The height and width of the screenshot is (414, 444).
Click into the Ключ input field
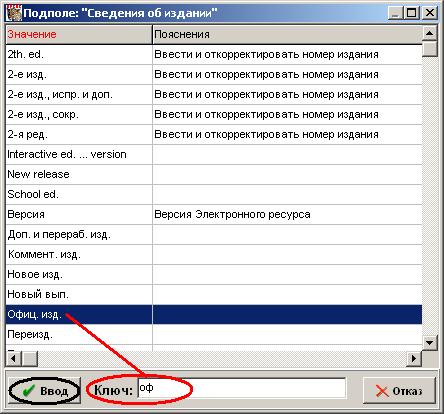pyautogui.click(x=242, y=388)
